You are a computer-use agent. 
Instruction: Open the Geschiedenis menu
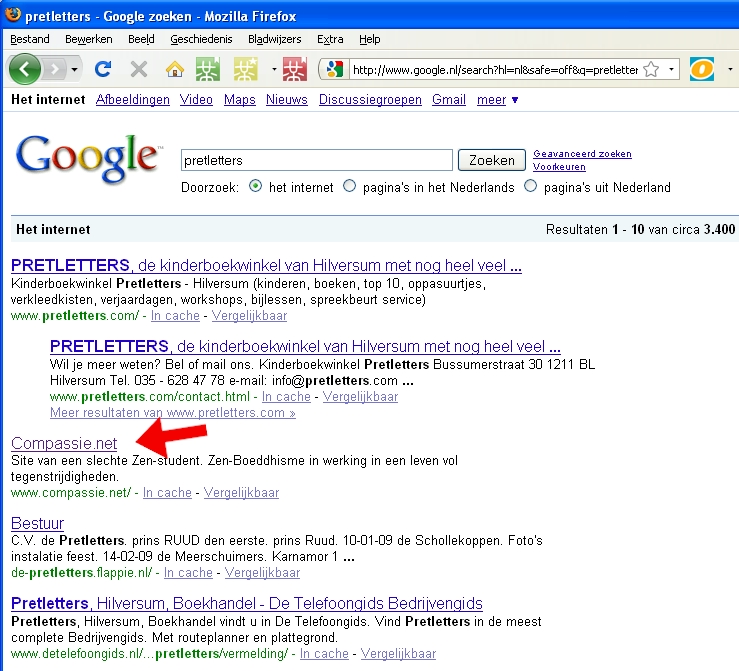pyautogui.click(x=201, y=39)
